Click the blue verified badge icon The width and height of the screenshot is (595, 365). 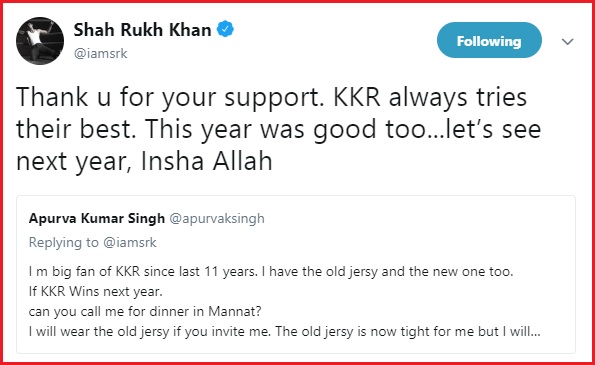[225, 29]
